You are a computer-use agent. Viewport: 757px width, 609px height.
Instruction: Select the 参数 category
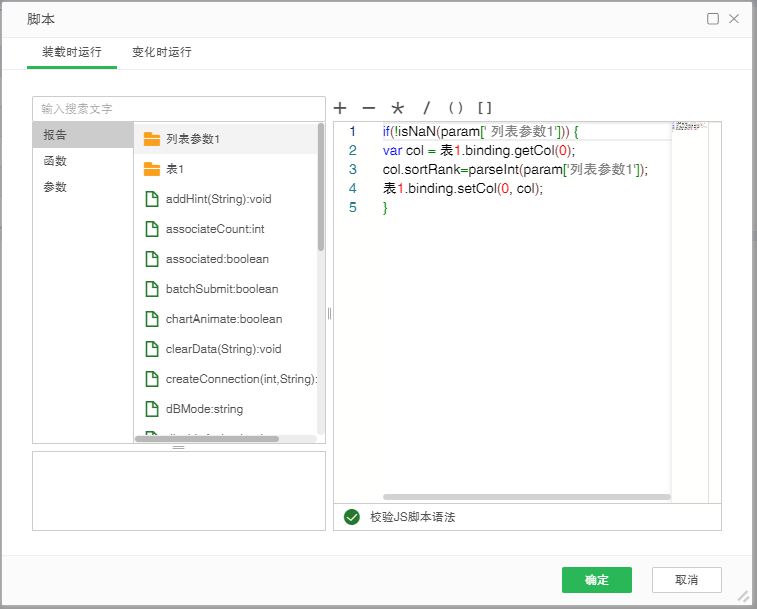point(55,187)
